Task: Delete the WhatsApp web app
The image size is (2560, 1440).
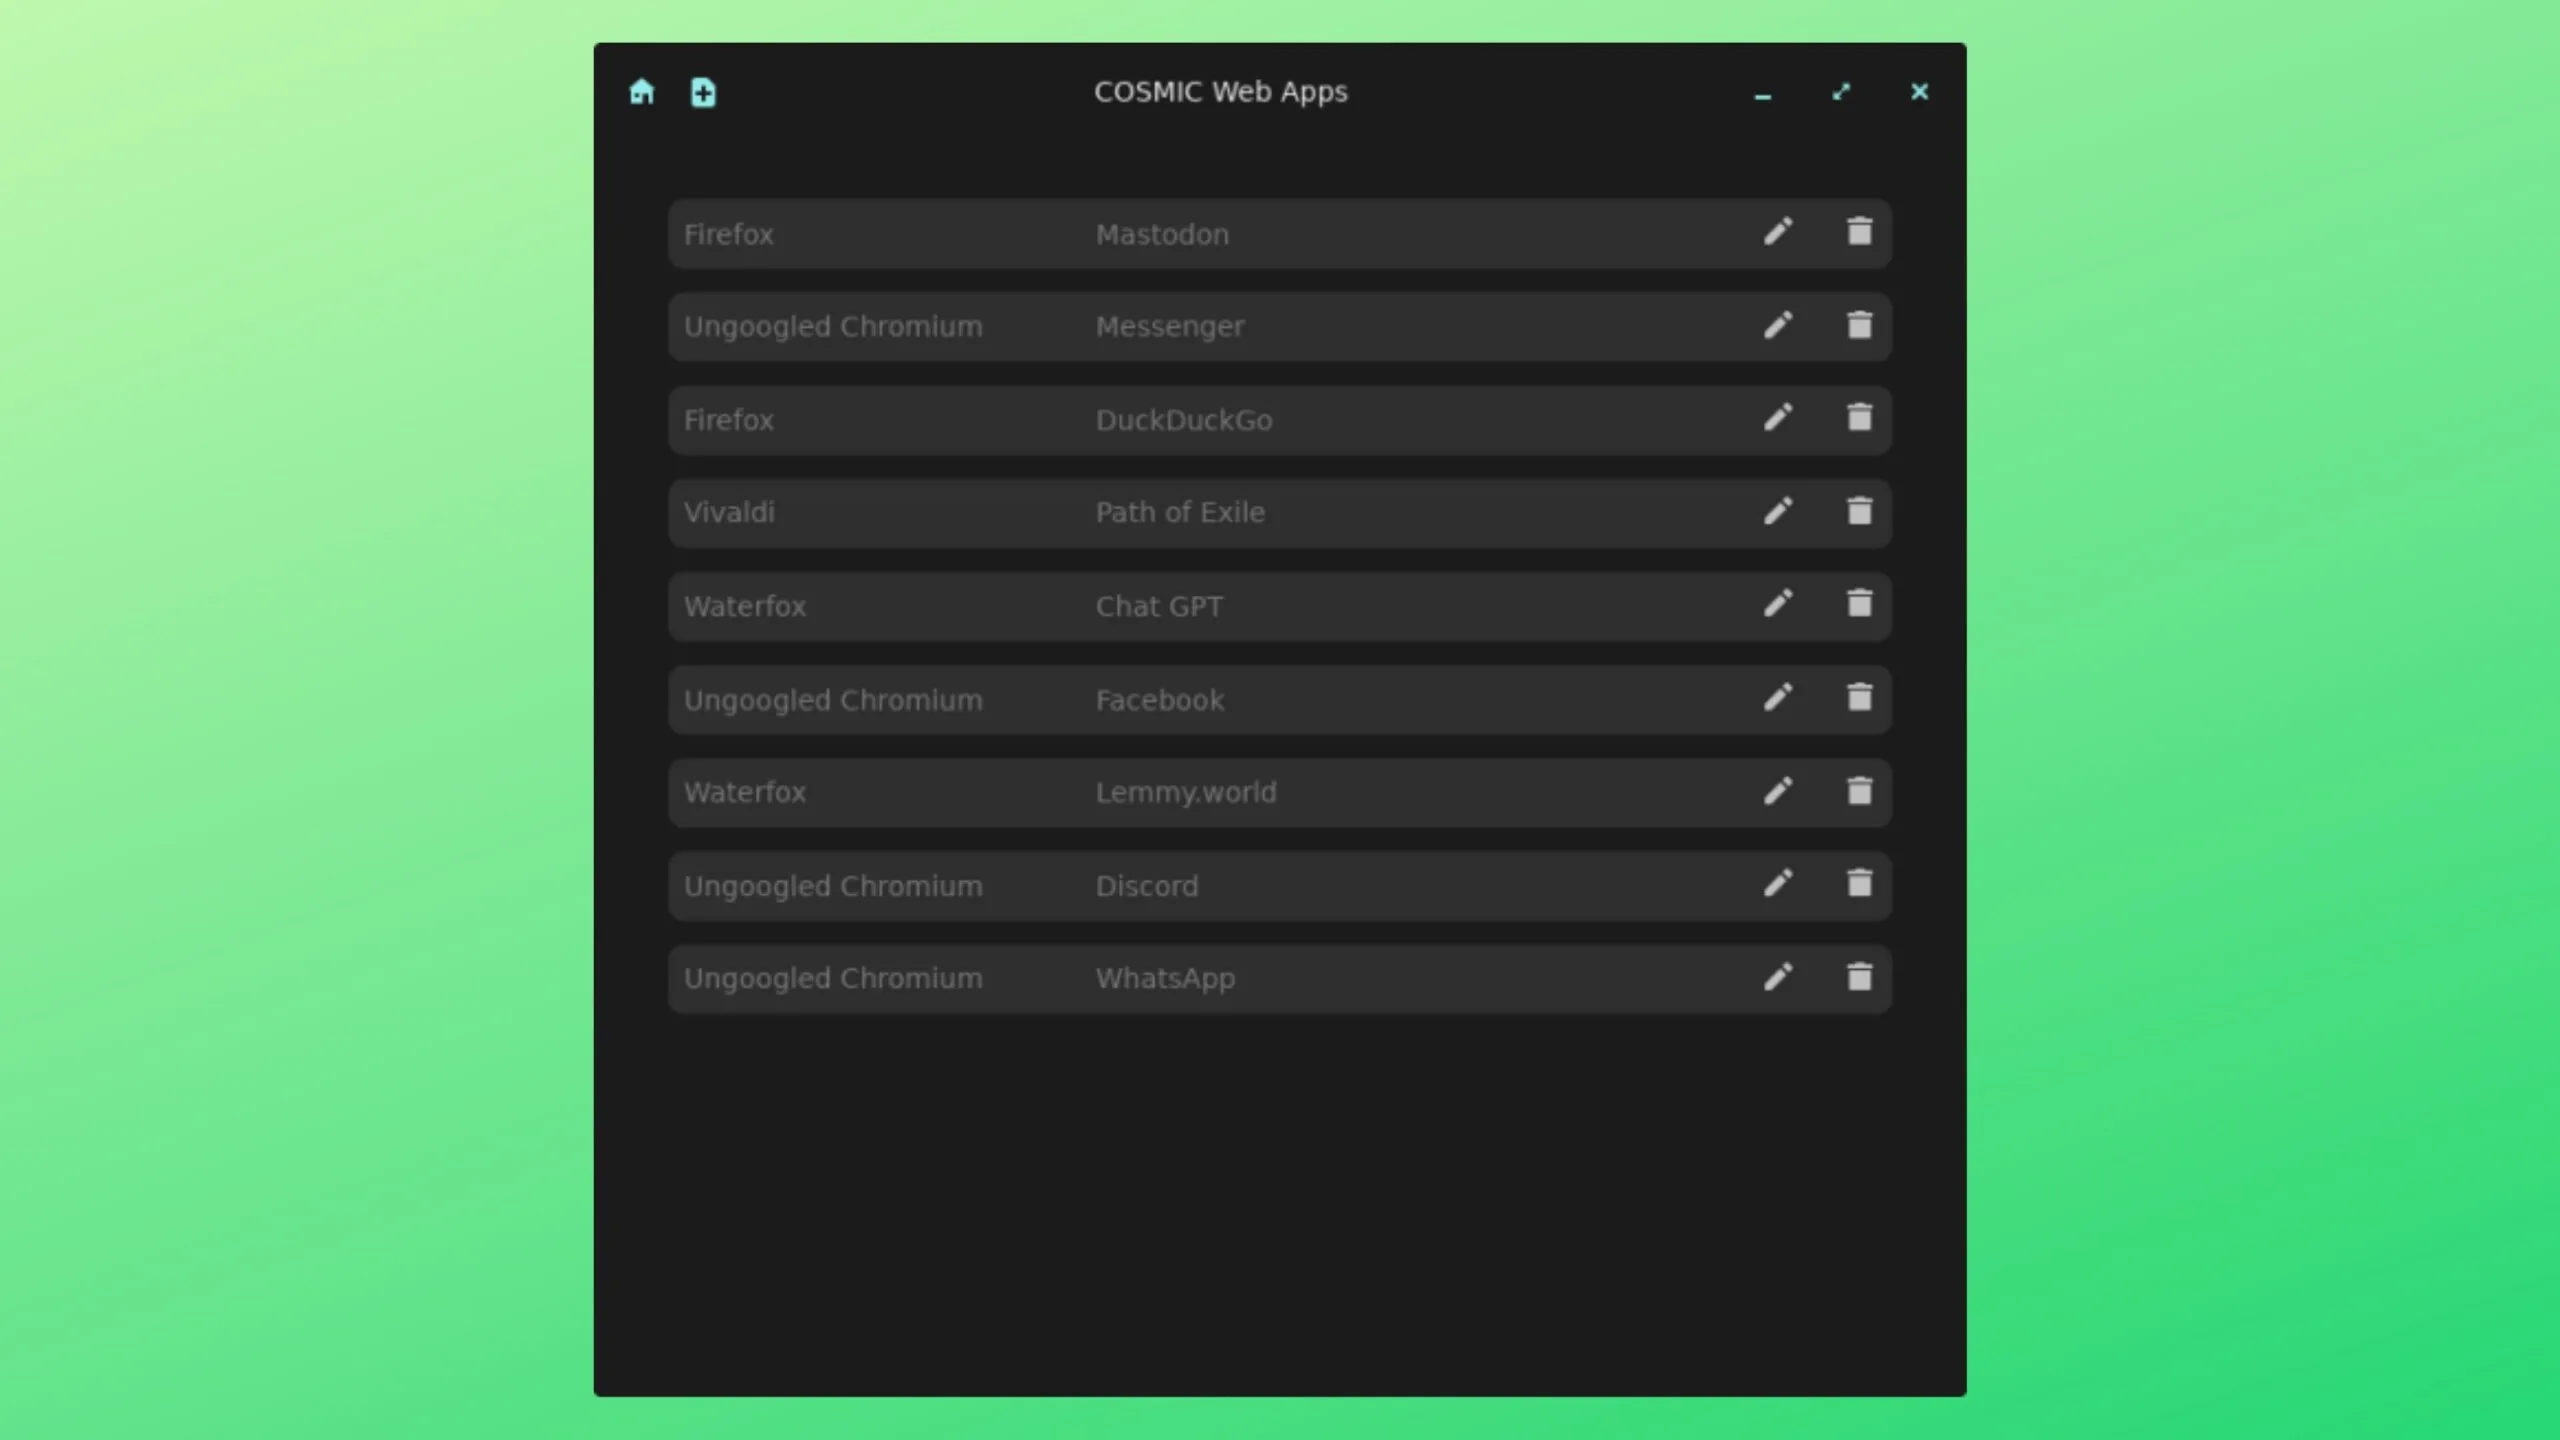Action: click(1859, 977)
